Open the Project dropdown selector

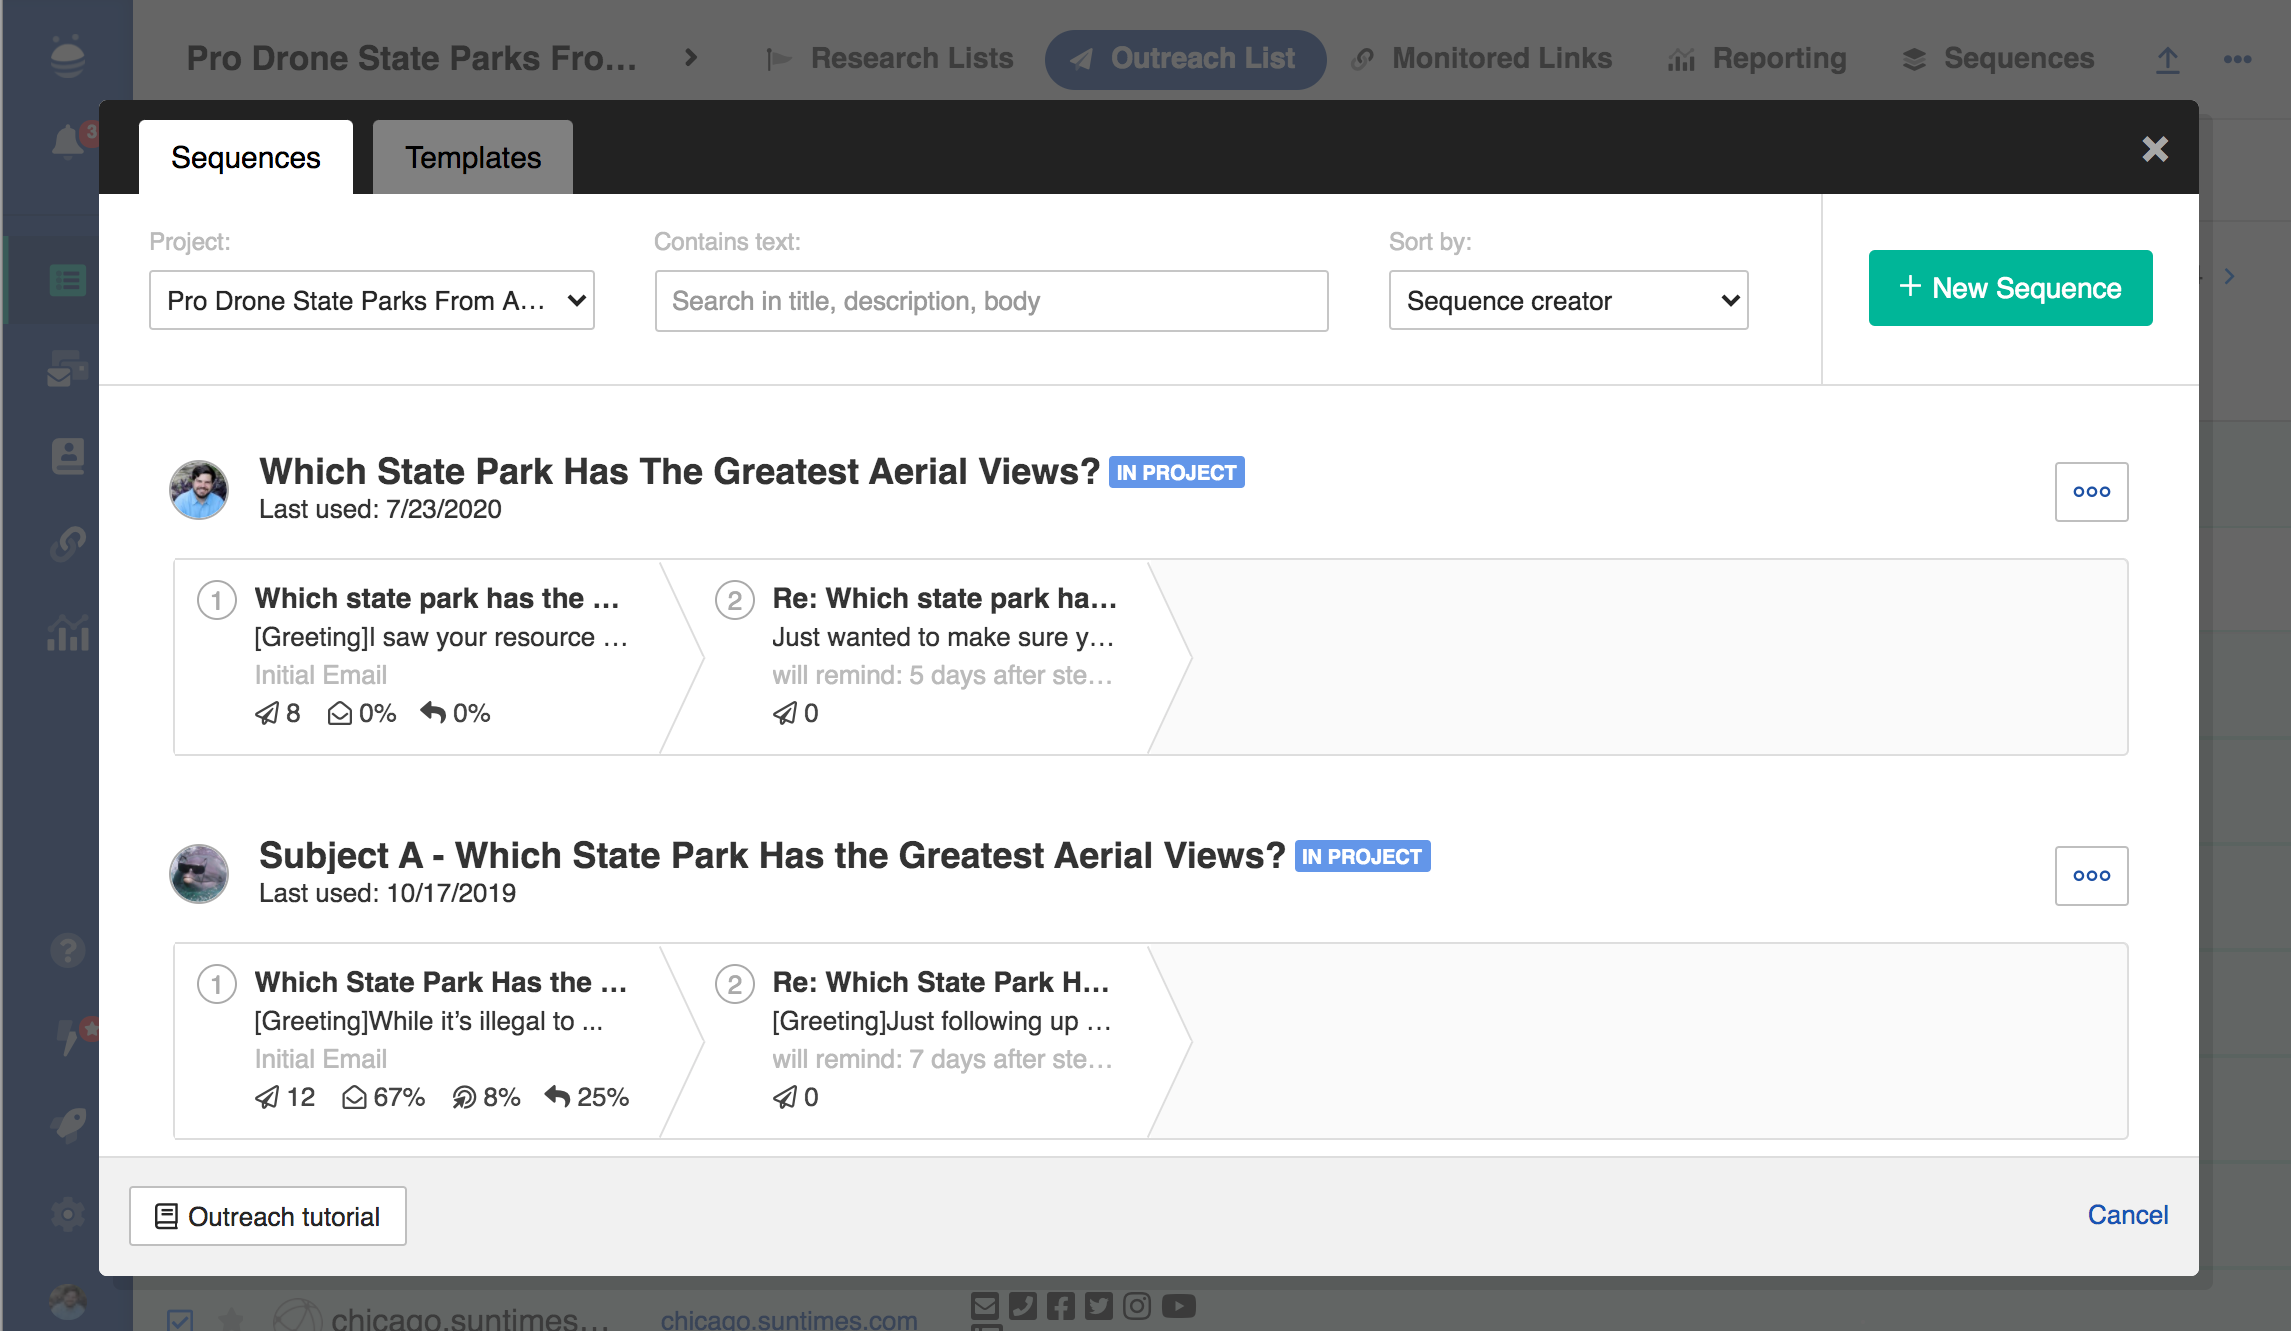(x=372, y=300)
